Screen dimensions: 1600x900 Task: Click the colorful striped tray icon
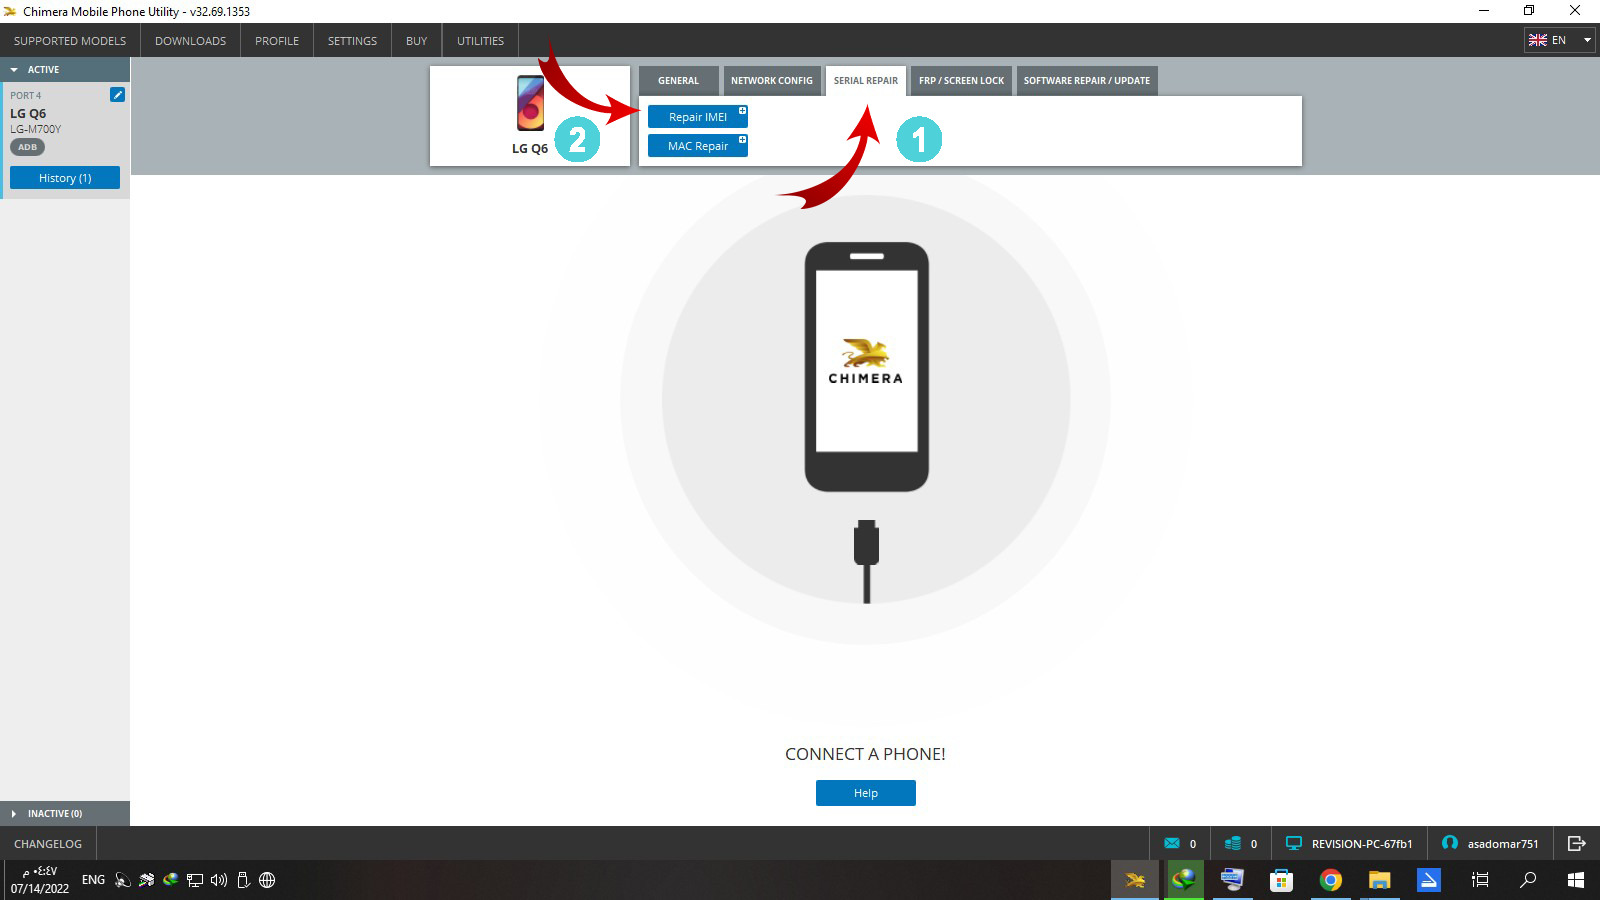click(x=147, y=880)
